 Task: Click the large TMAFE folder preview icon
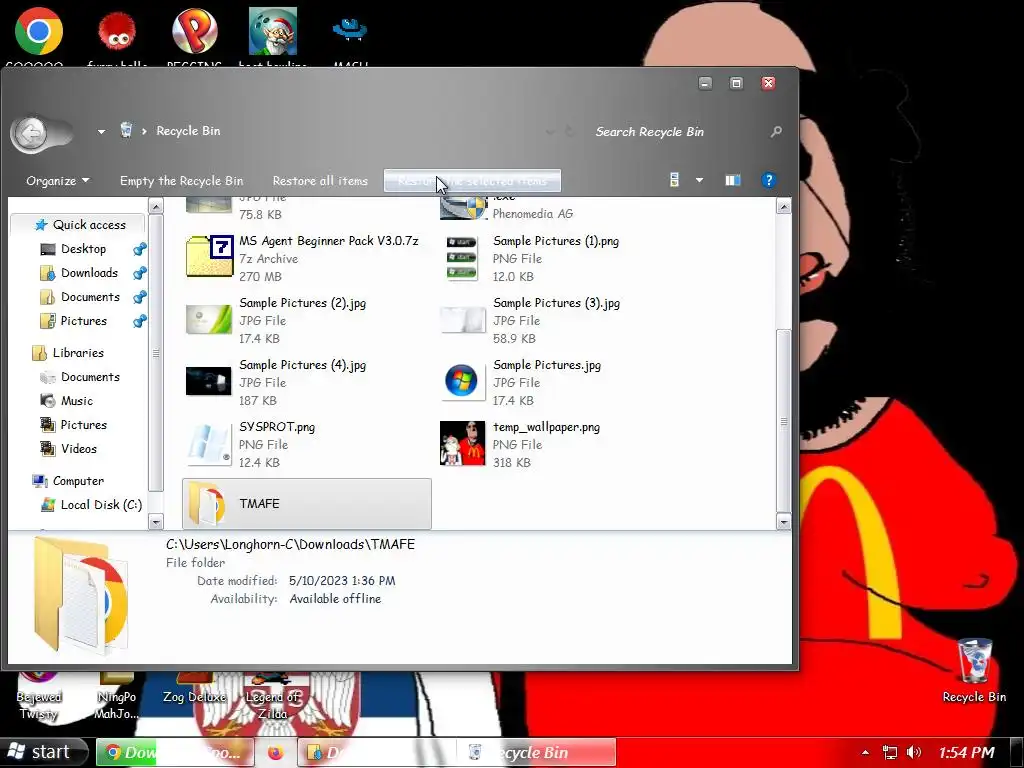pos(80,594)
